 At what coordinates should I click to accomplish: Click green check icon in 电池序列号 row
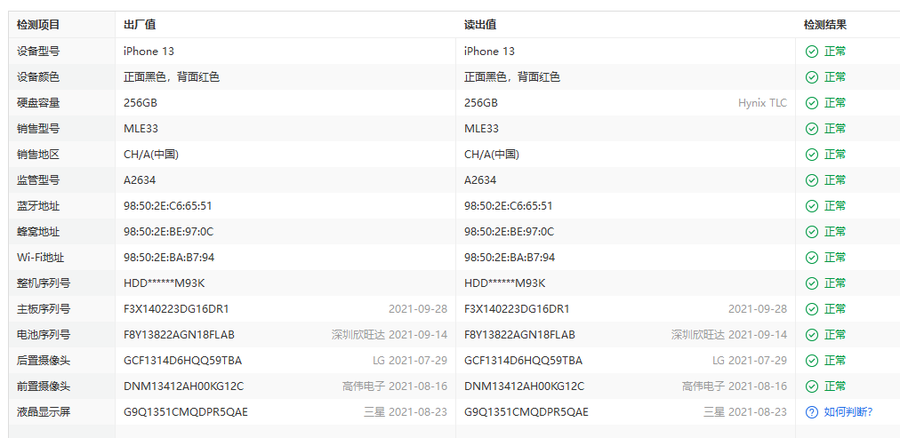coord(812,335)
